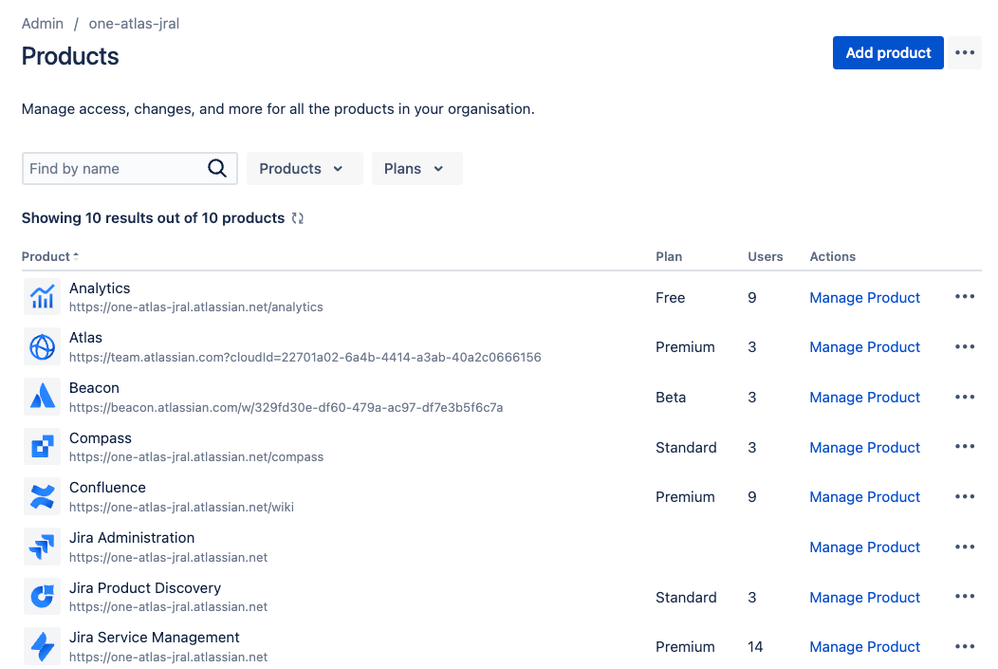998x669 pixels.
Task: Click Manage Product for Beacon
Action: tap(864, 397)
